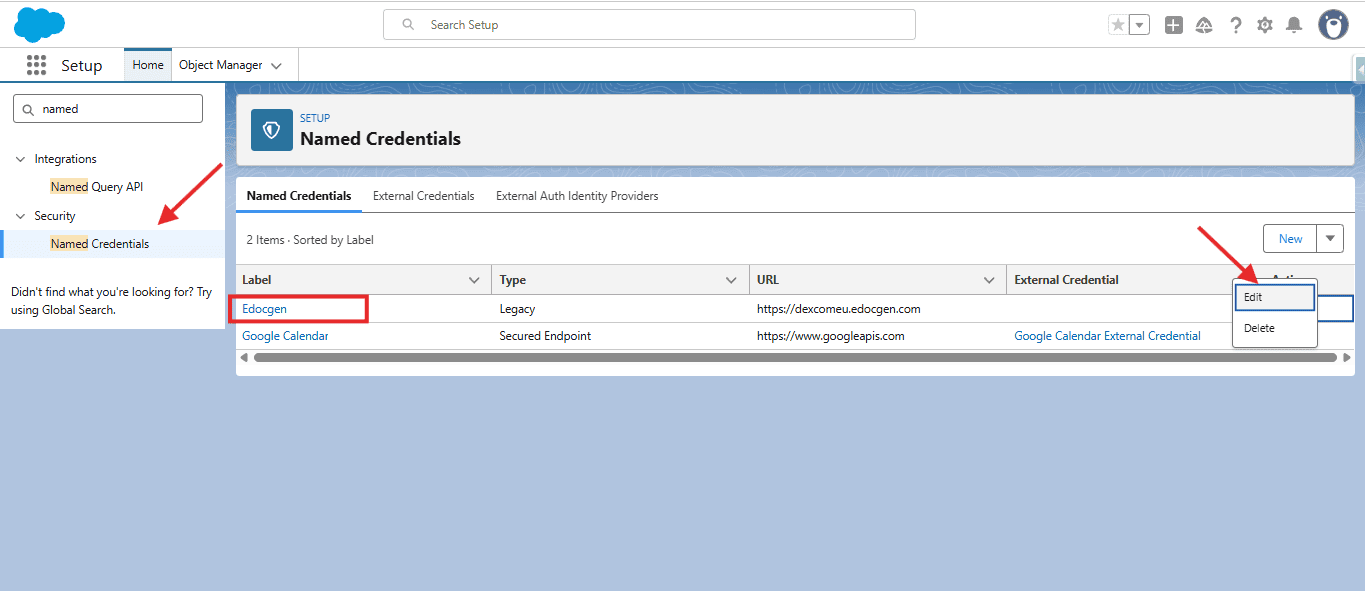This screenshot has height=591, width=1365.
Task: Click the table's horizontal scrollbar
Action: tap(795, 357)
